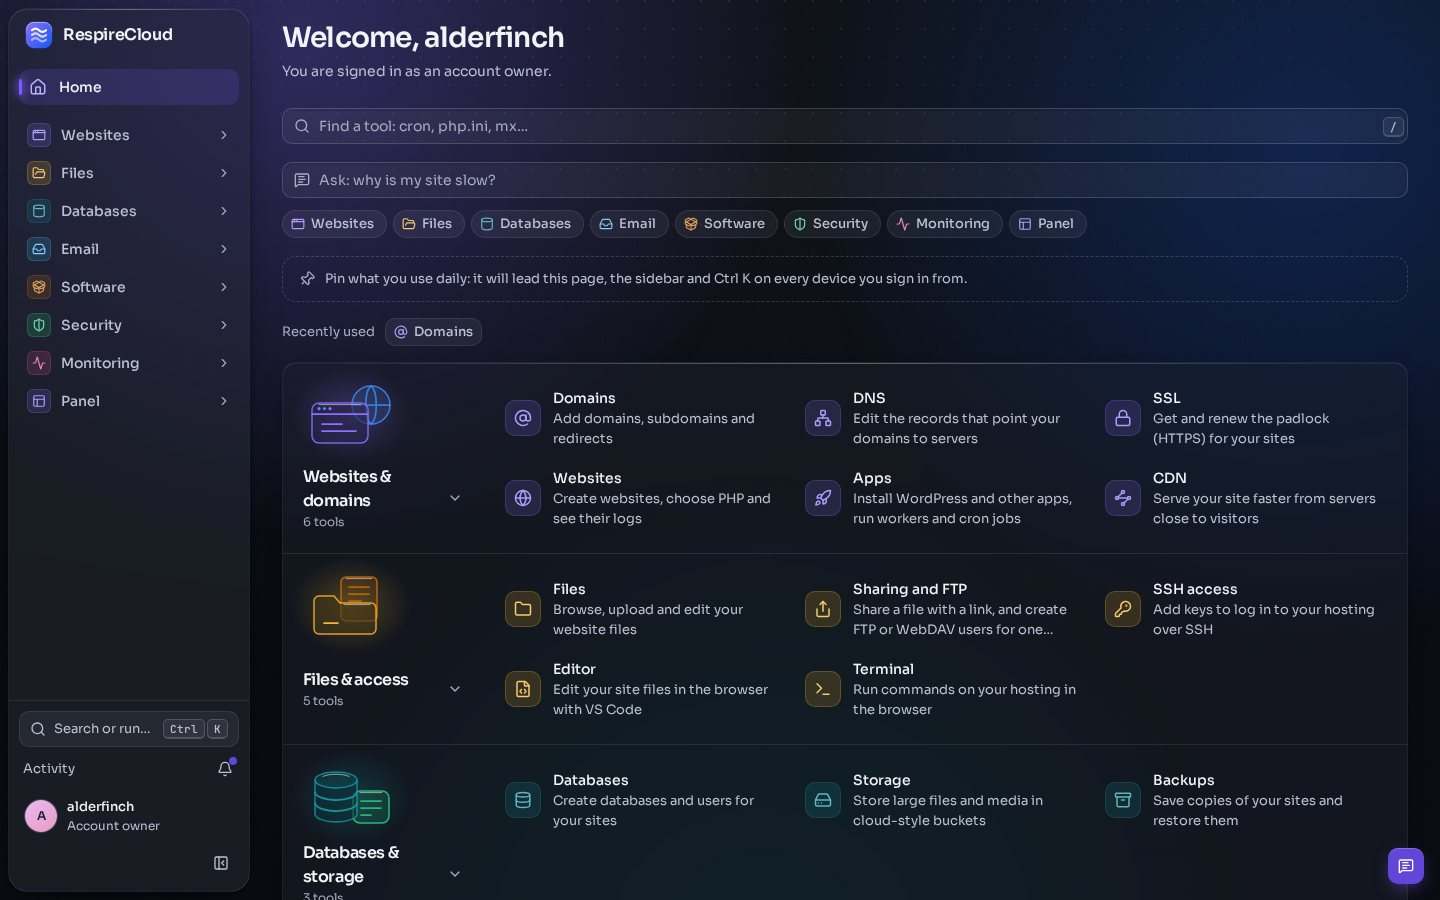Collapse the Files & access group chevron
Viewport: 1440px width, 900px height.
(455, 689)
